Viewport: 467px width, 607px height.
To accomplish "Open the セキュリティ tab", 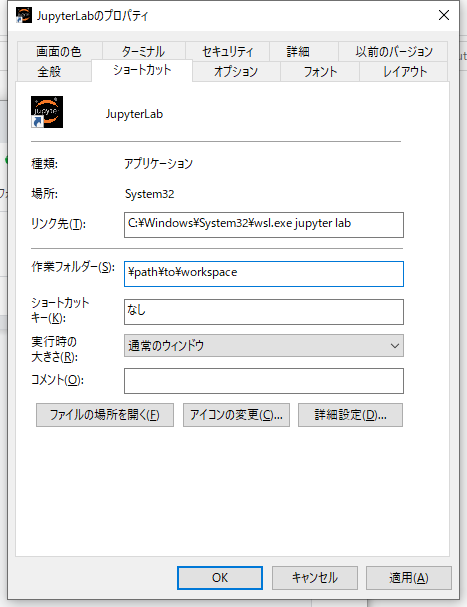I will click(x=227, y=51).
